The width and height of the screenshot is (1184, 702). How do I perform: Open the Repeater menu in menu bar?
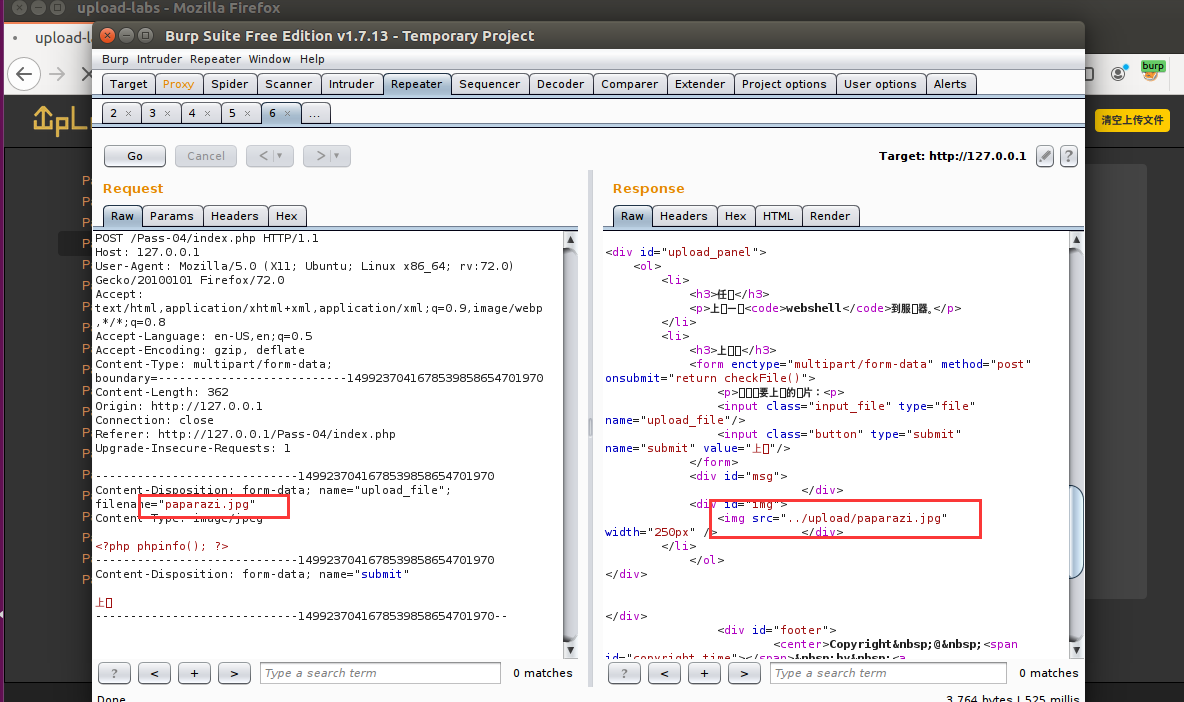pos(215,59)
